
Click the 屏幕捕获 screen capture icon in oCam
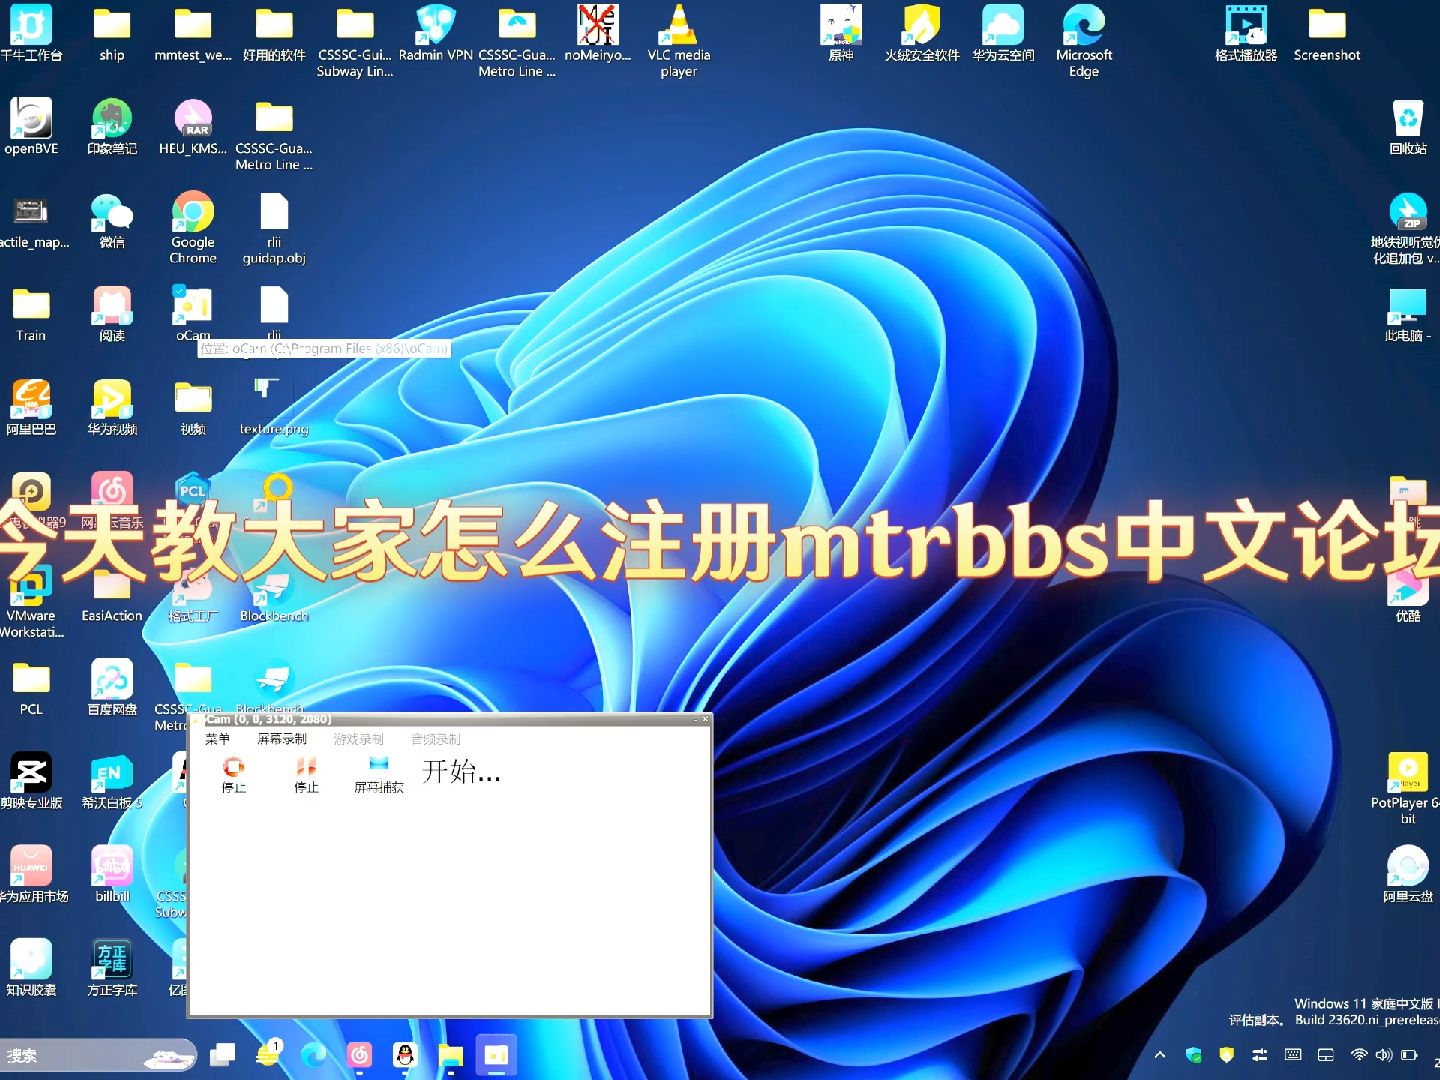click(x=379, y=765)
